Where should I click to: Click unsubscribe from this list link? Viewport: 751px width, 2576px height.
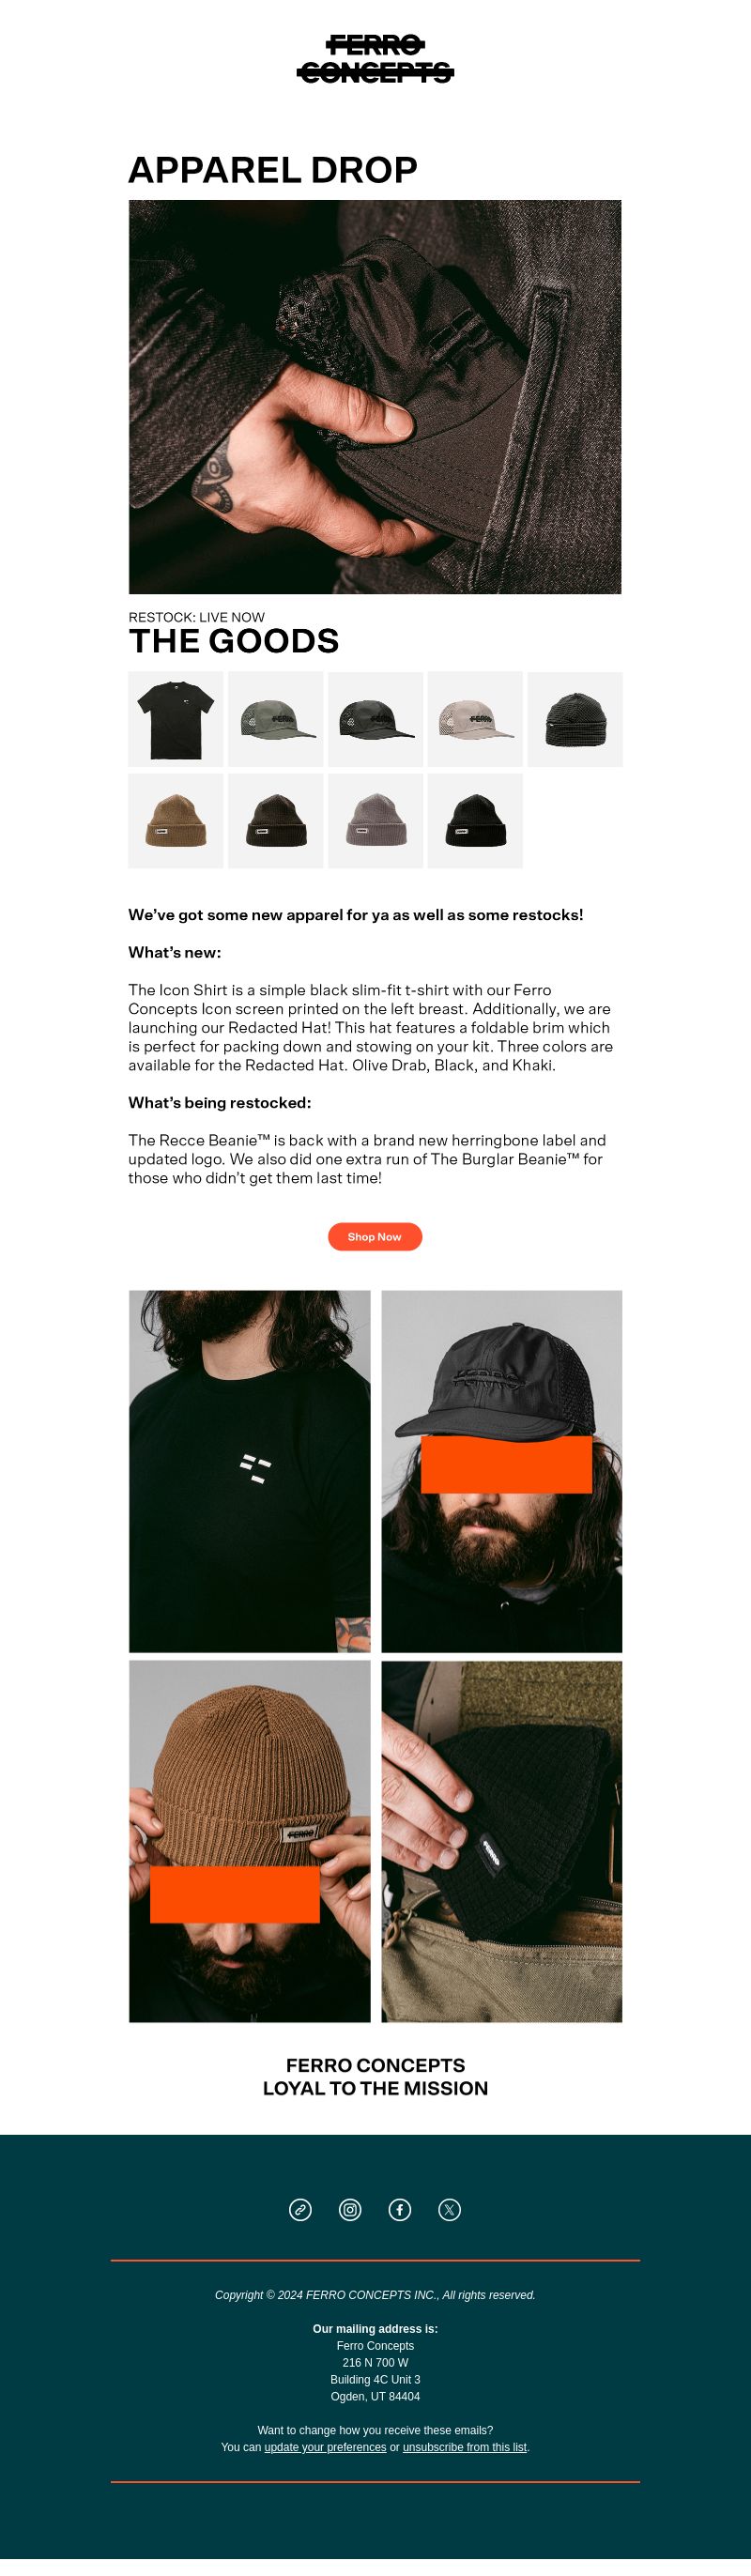coord(465,2446)
